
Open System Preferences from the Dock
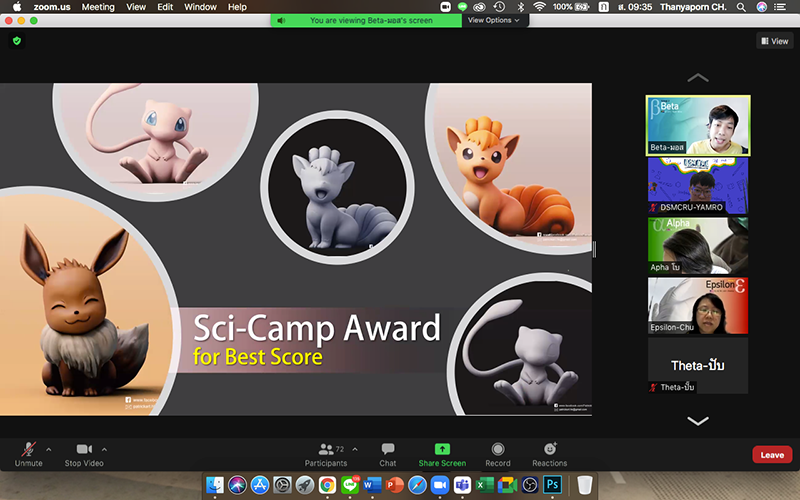pos(282,485)
